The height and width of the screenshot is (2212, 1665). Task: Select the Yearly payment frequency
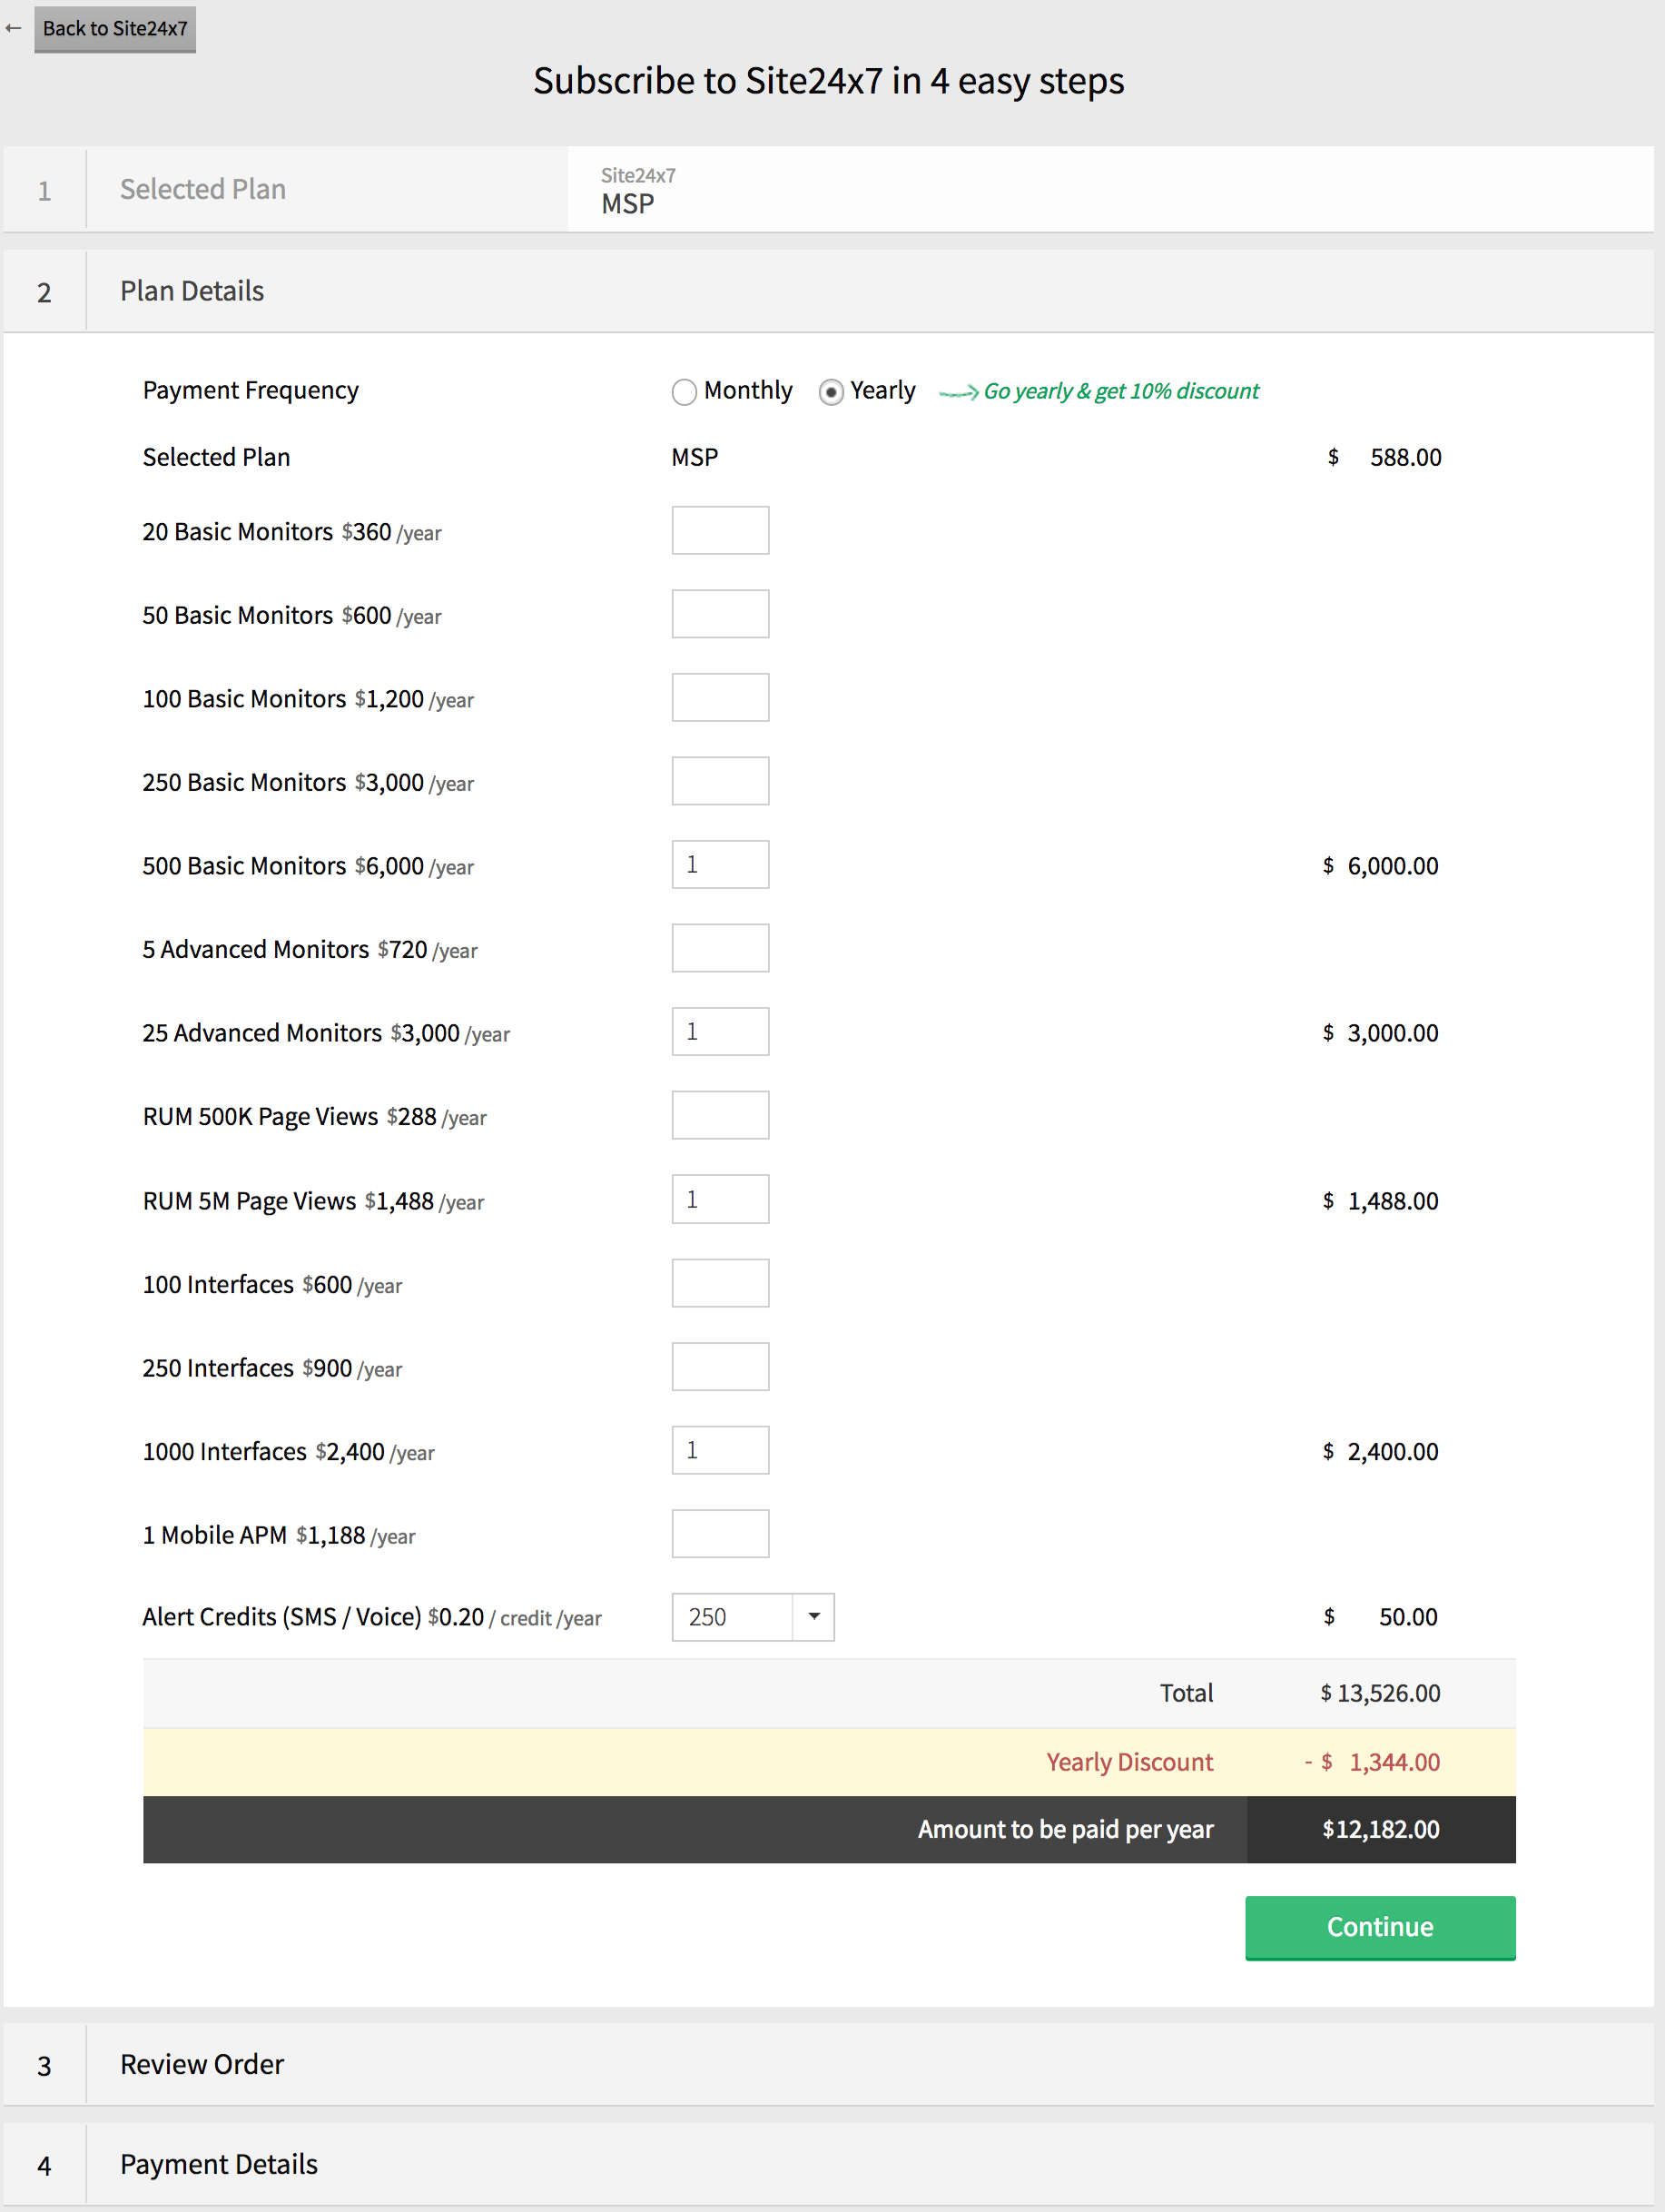(831, 392)
